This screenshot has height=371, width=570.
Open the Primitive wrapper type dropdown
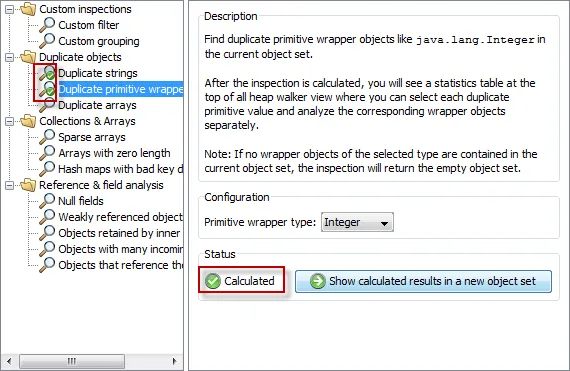[357, 222]
